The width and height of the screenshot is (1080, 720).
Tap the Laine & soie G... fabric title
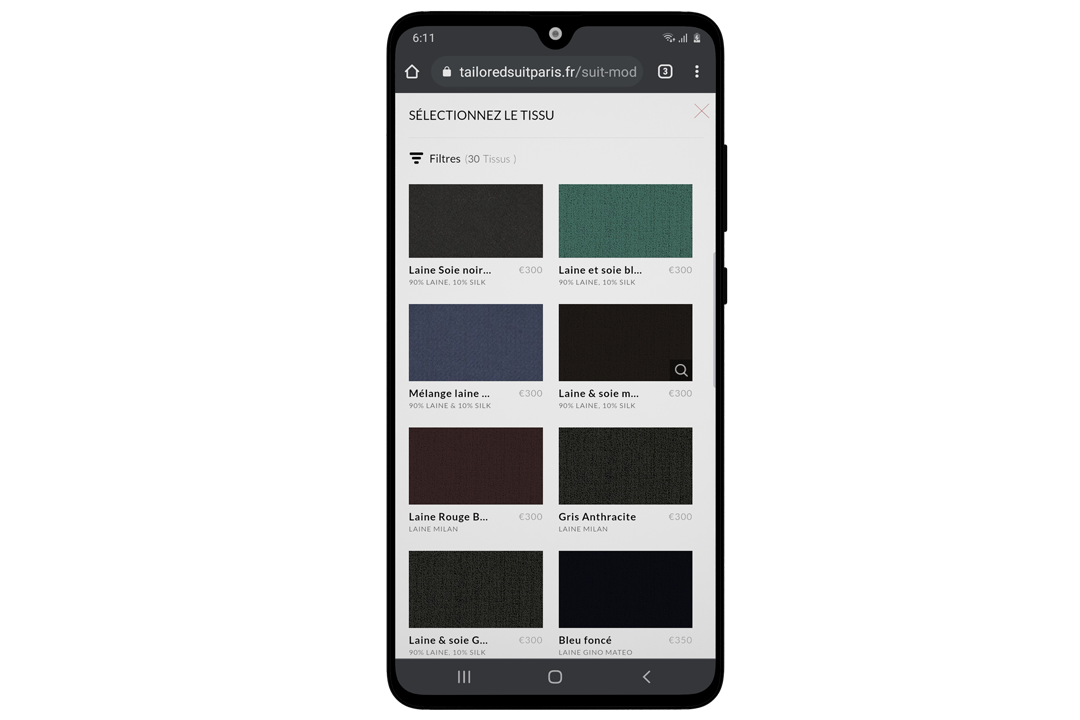click(x=449, y=640)
